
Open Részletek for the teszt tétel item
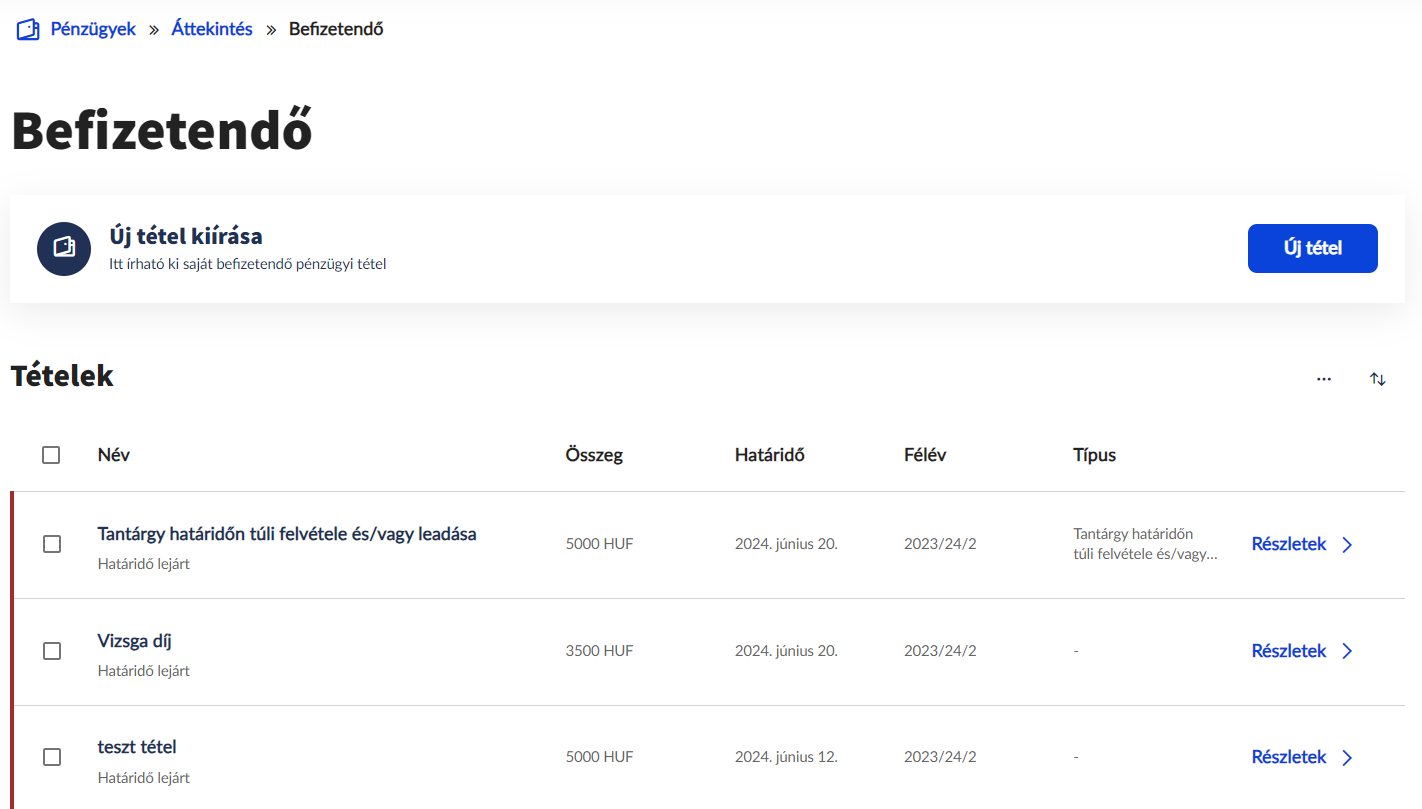tap(1288, 757)
